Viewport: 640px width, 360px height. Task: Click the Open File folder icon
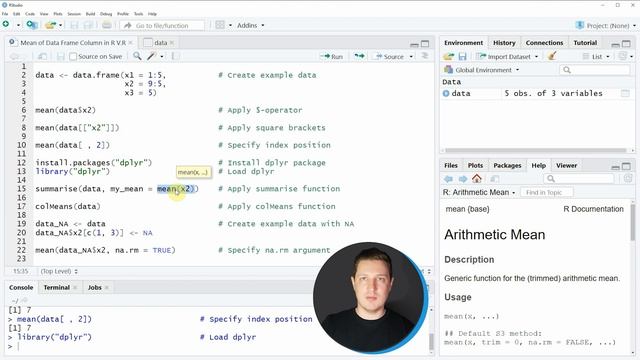[x=50, y=25]
